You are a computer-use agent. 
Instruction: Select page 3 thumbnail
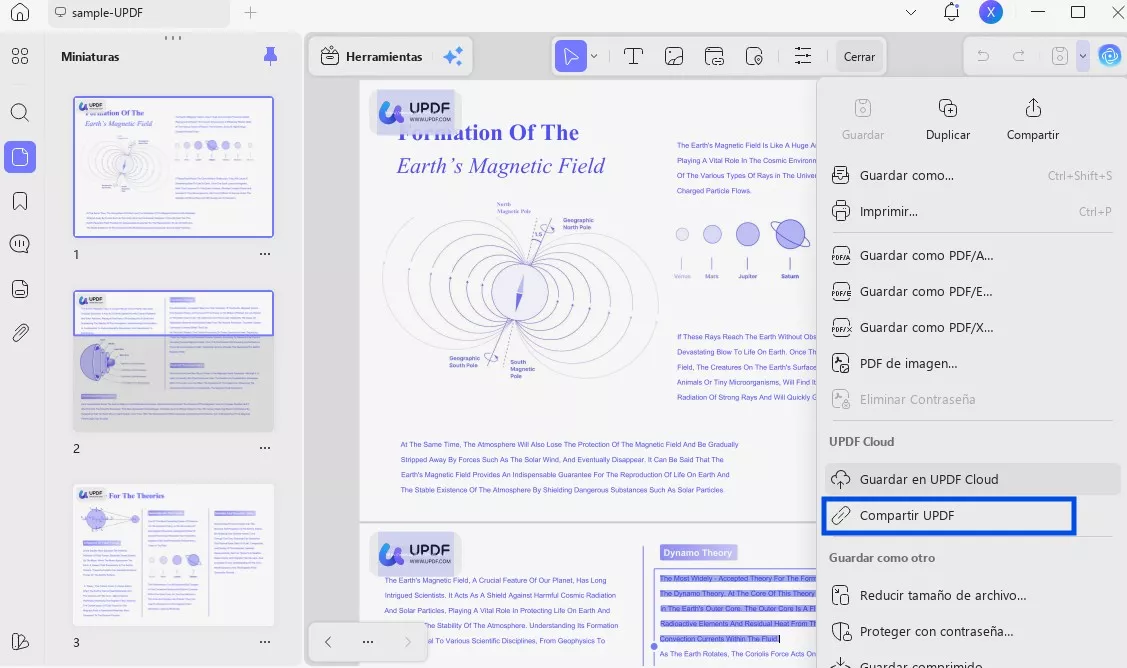pos(173,554)
